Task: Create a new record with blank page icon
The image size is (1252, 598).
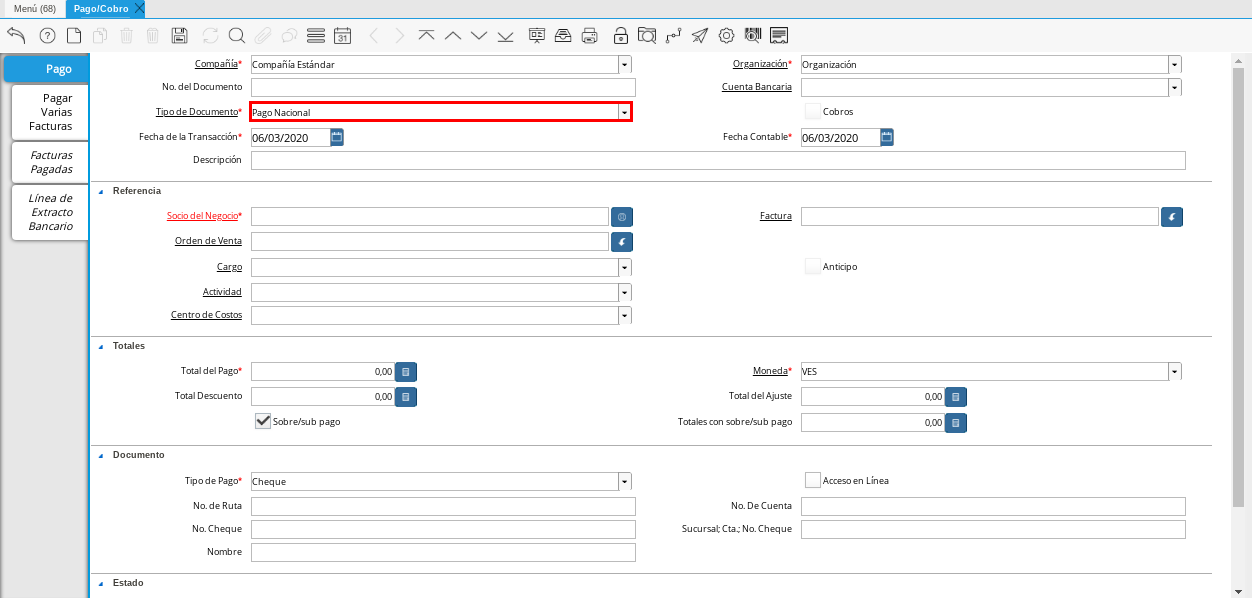Action: click(x=74, y=36)
